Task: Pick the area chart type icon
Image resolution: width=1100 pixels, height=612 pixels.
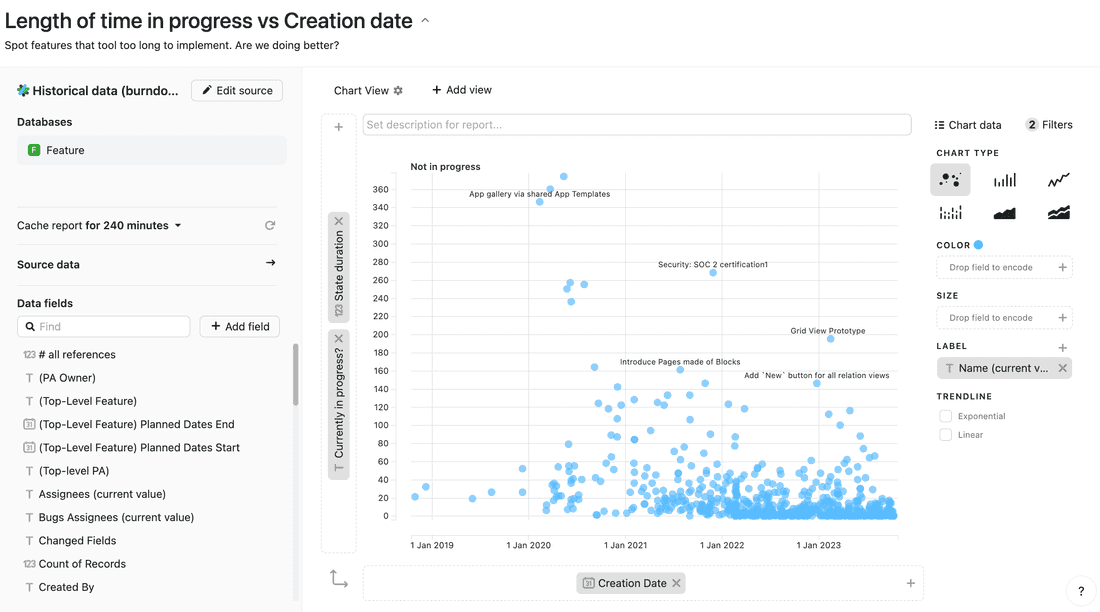Action: coord(1004,213)
